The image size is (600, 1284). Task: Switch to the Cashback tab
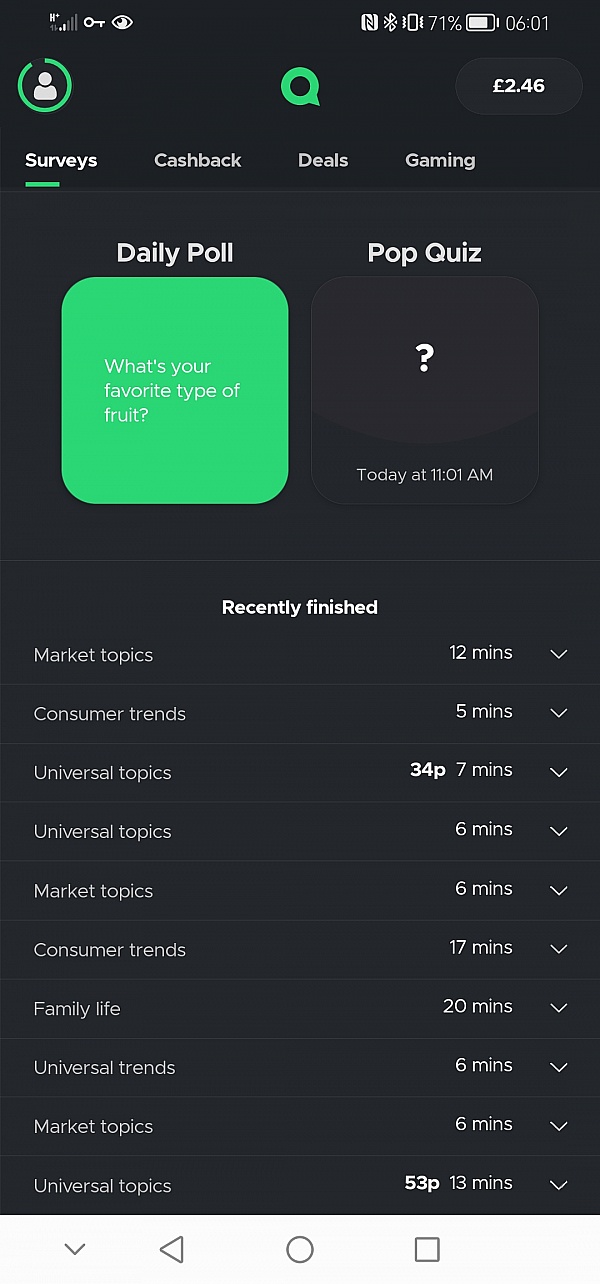click(197, 160)
